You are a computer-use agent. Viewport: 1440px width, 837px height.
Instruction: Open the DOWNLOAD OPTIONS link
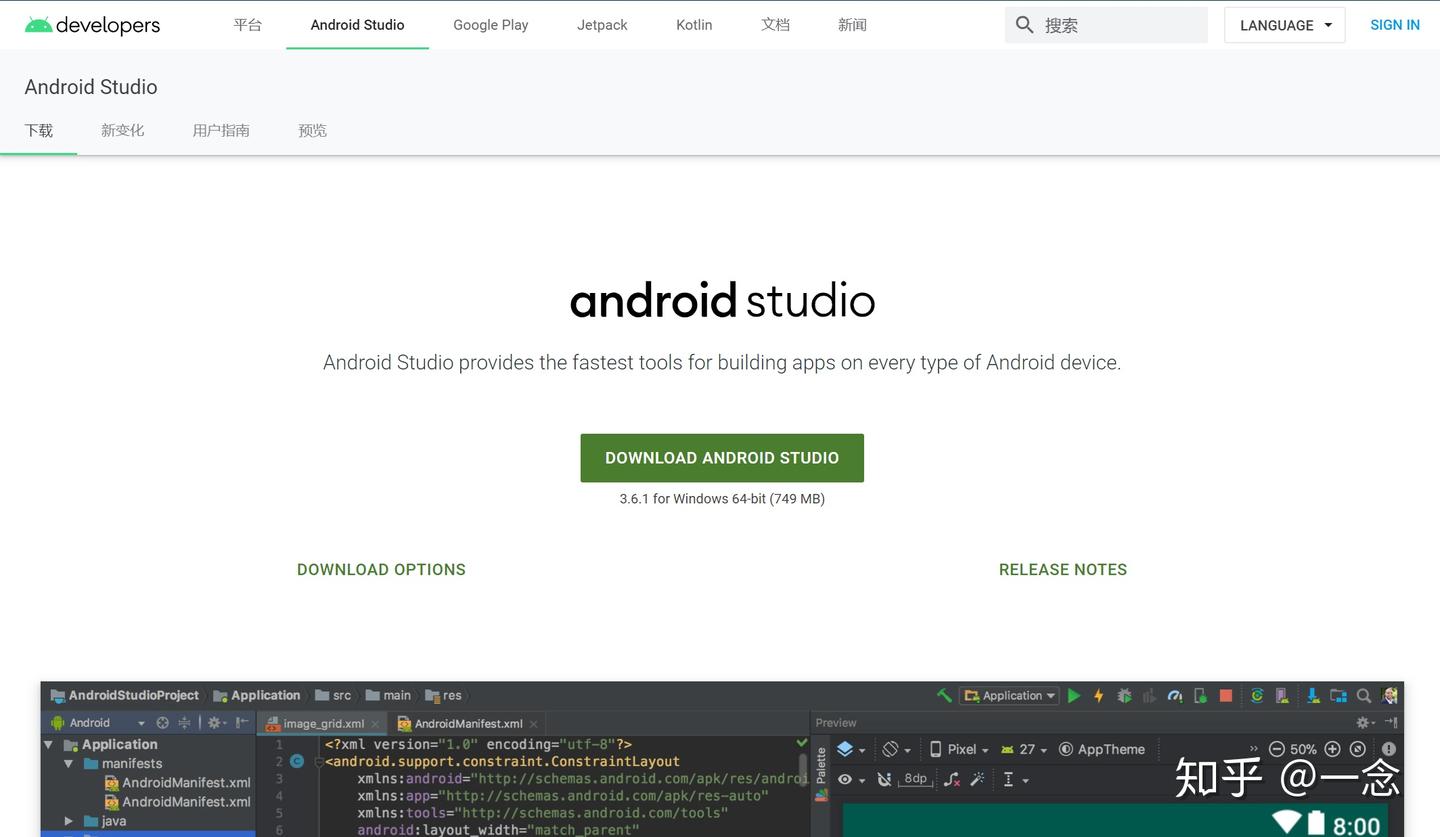(x=381, y=569)
